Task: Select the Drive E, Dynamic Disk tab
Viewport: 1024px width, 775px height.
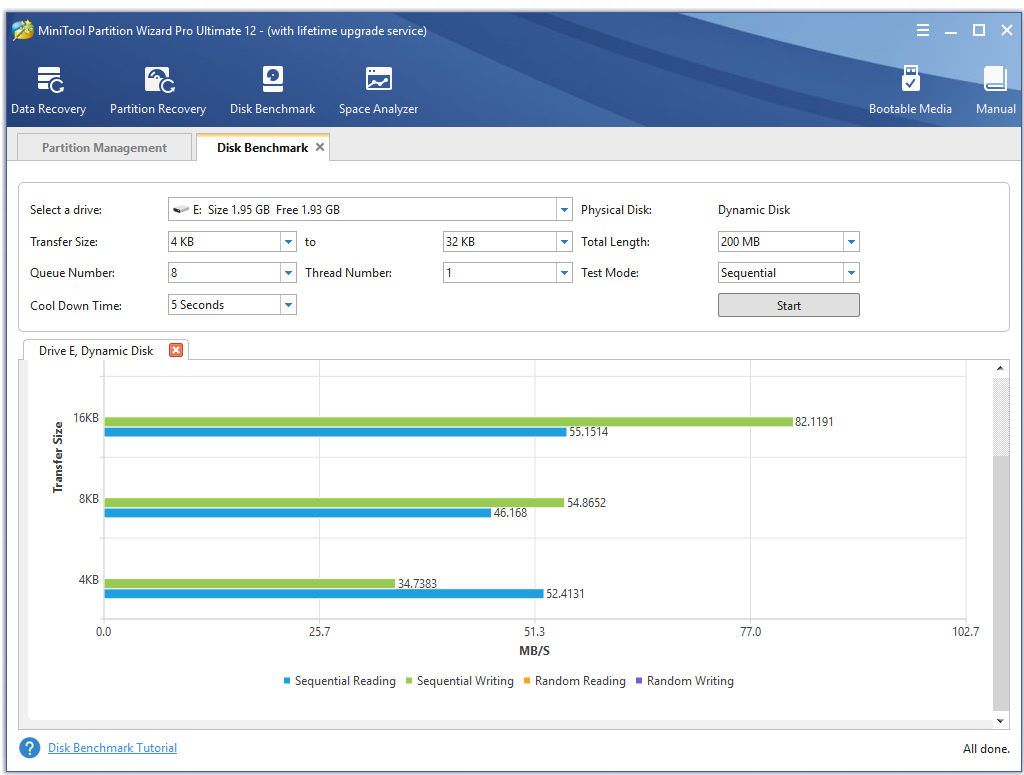Action: (x=96, y=351)
